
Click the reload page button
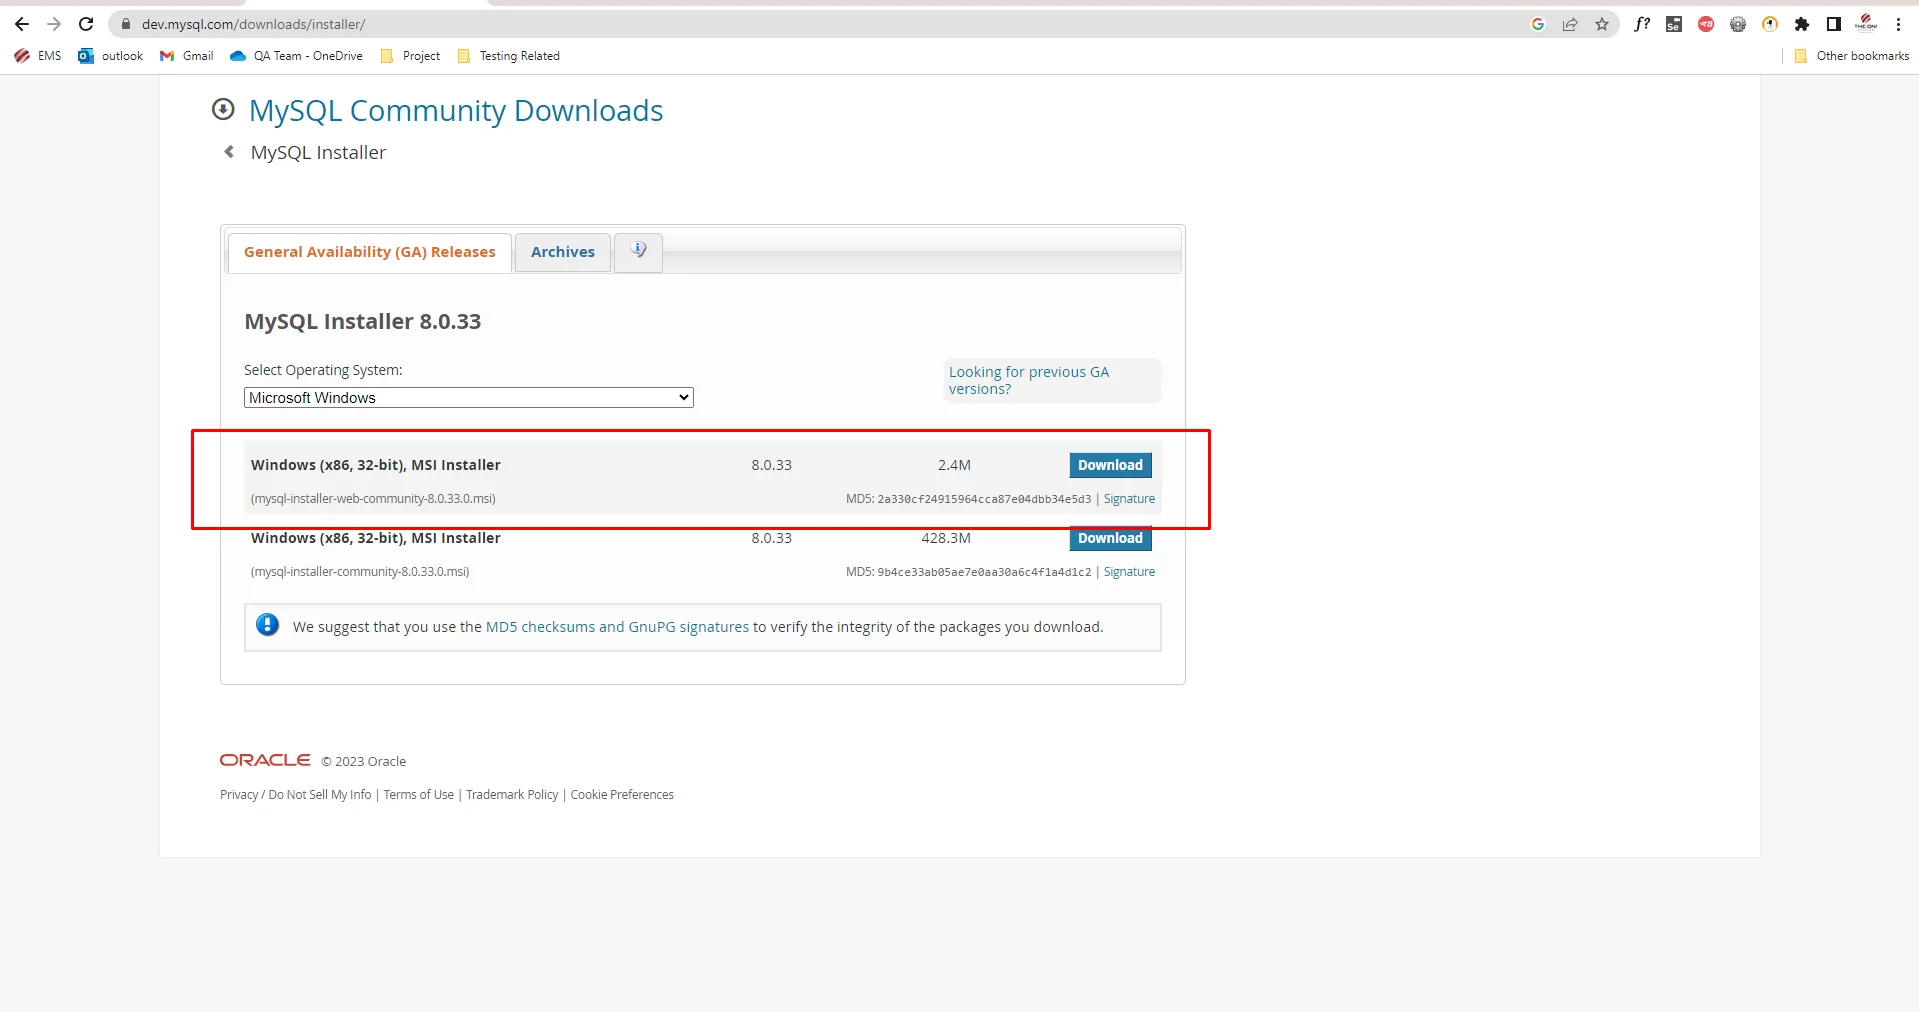86,24
